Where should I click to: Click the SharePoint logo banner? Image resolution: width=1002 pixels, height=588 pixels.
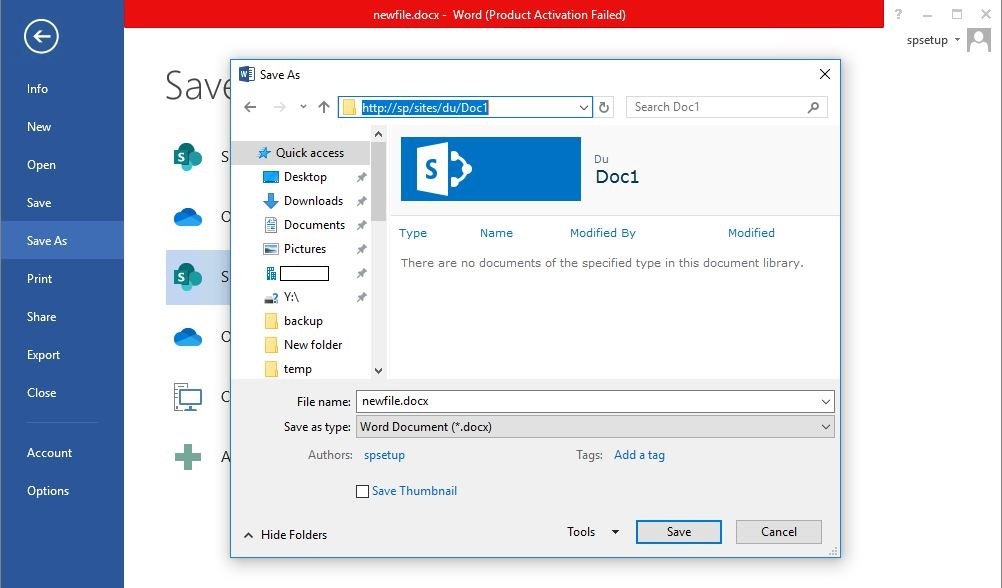491,169
